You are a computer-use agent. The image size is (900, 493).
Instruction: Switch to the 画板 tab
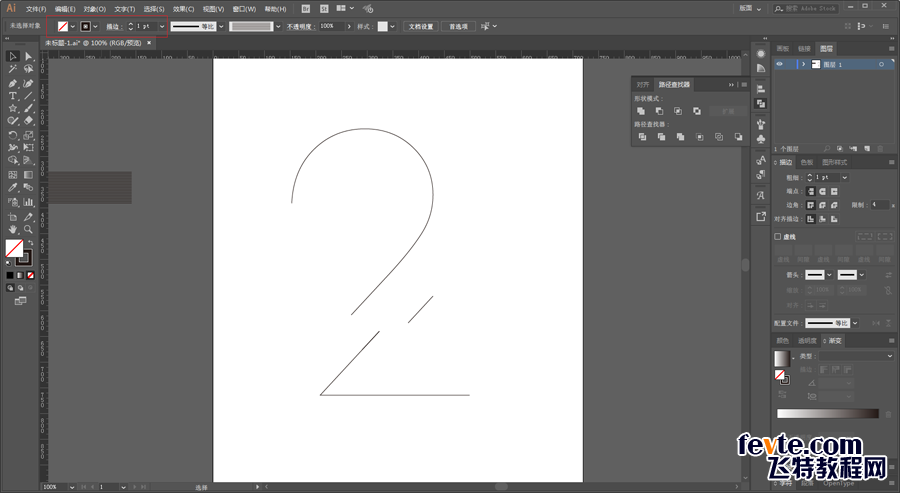782,49
